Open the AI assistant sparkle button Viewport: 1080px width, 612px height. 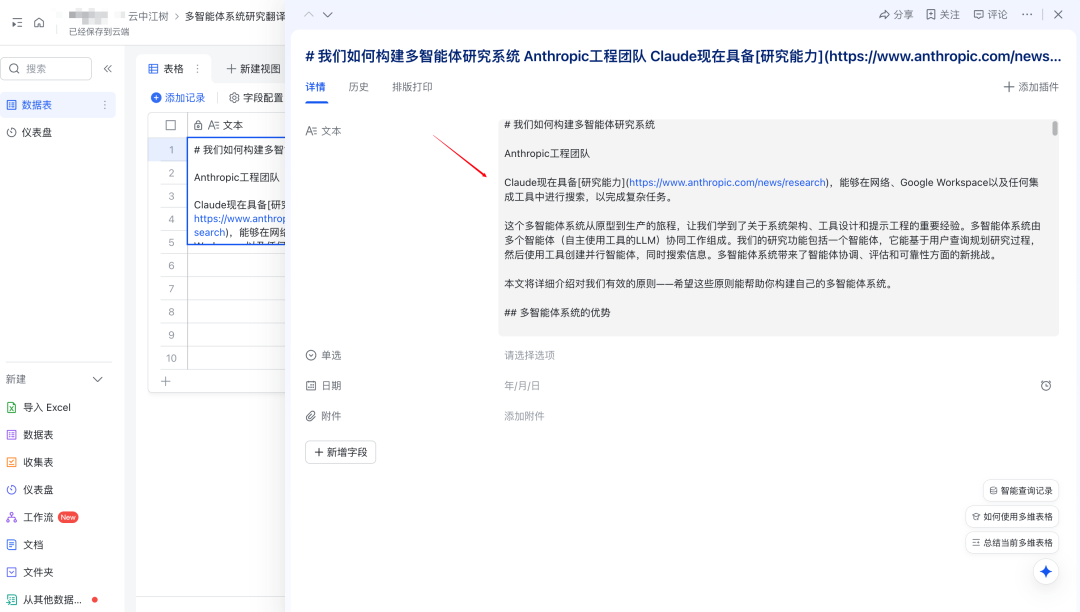1046,571
